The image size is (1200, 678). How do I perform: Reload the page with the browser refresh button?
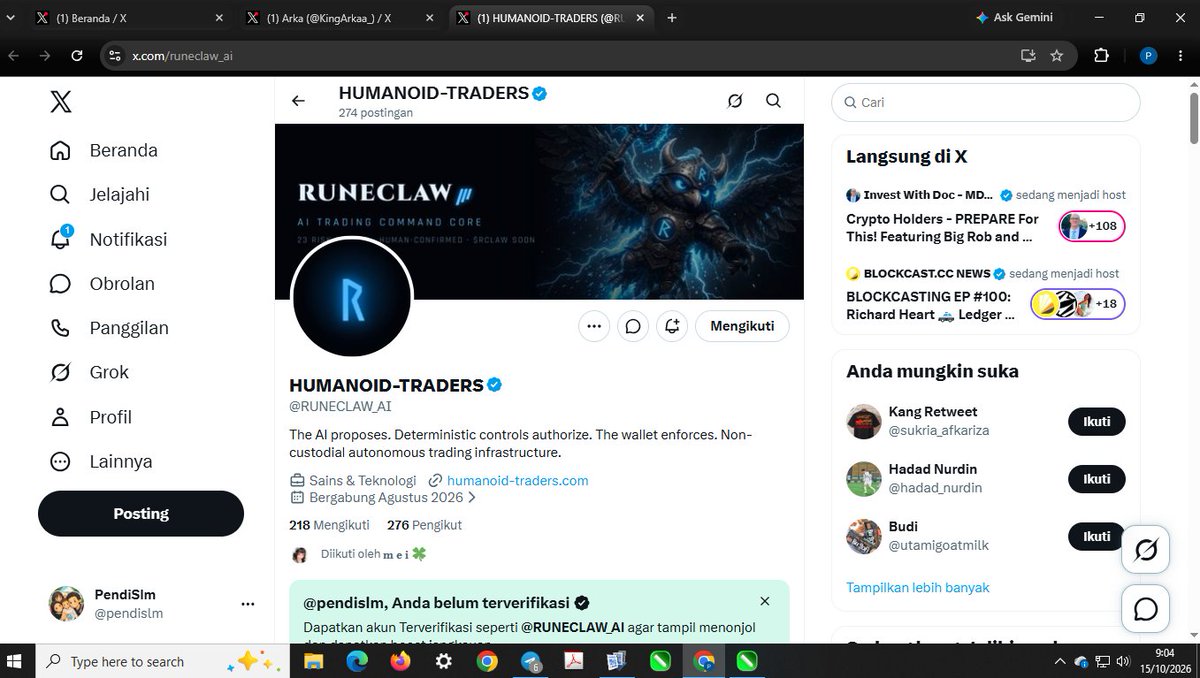tap(77, 56)
